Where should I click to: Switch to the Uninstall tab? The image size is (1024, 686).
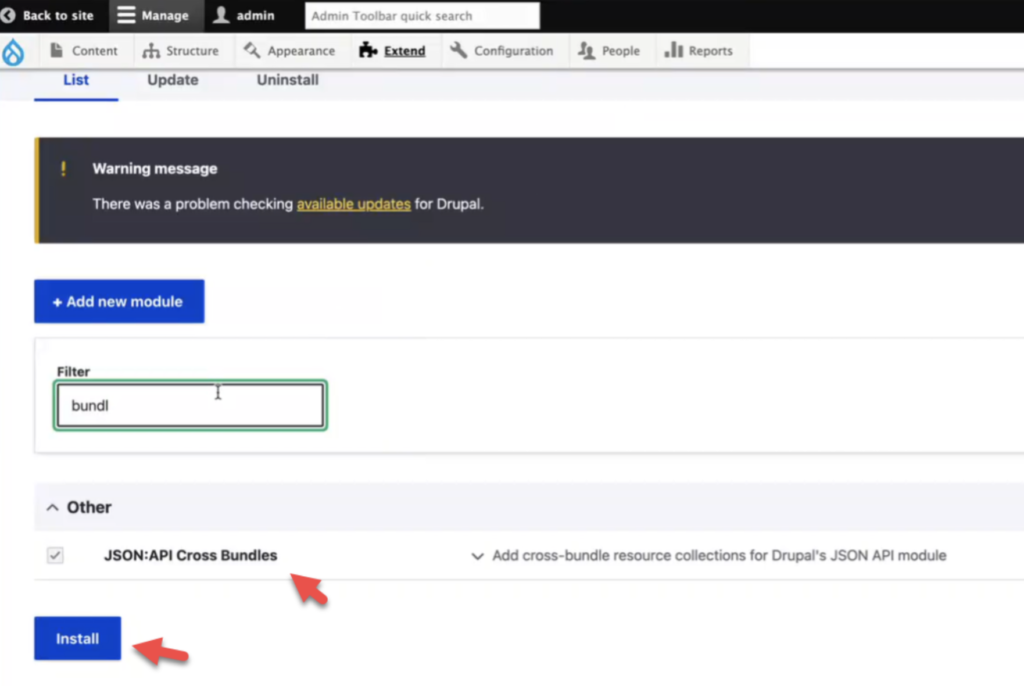(x=286, y=80)
